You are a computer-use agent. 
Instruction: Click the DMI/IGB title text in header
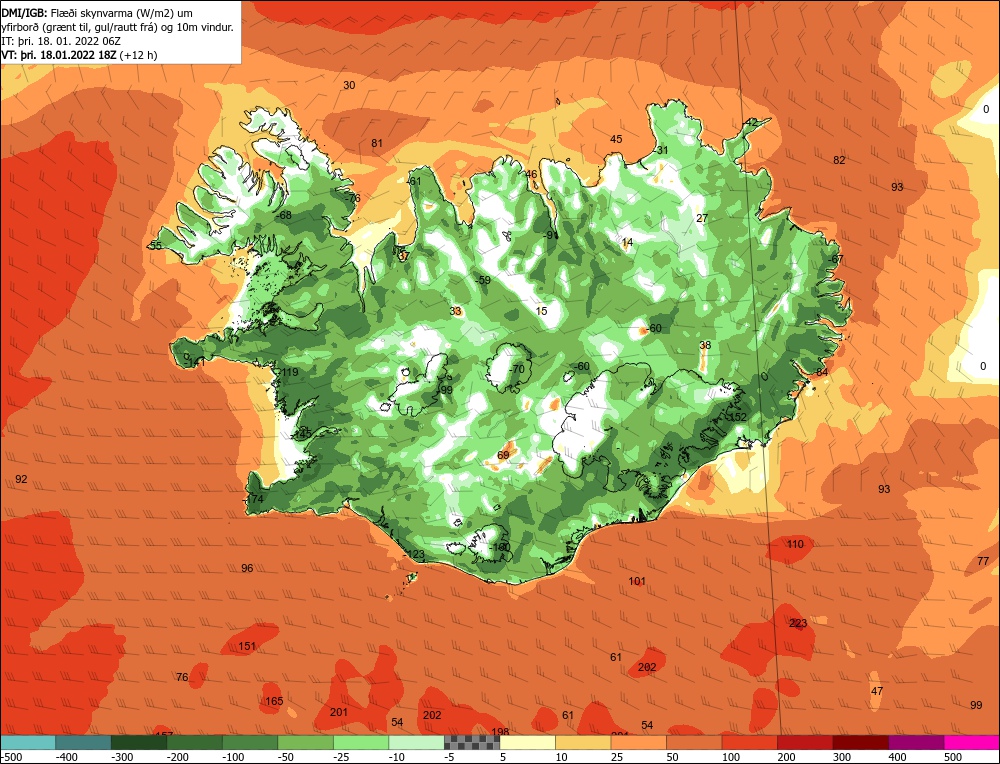24,13
